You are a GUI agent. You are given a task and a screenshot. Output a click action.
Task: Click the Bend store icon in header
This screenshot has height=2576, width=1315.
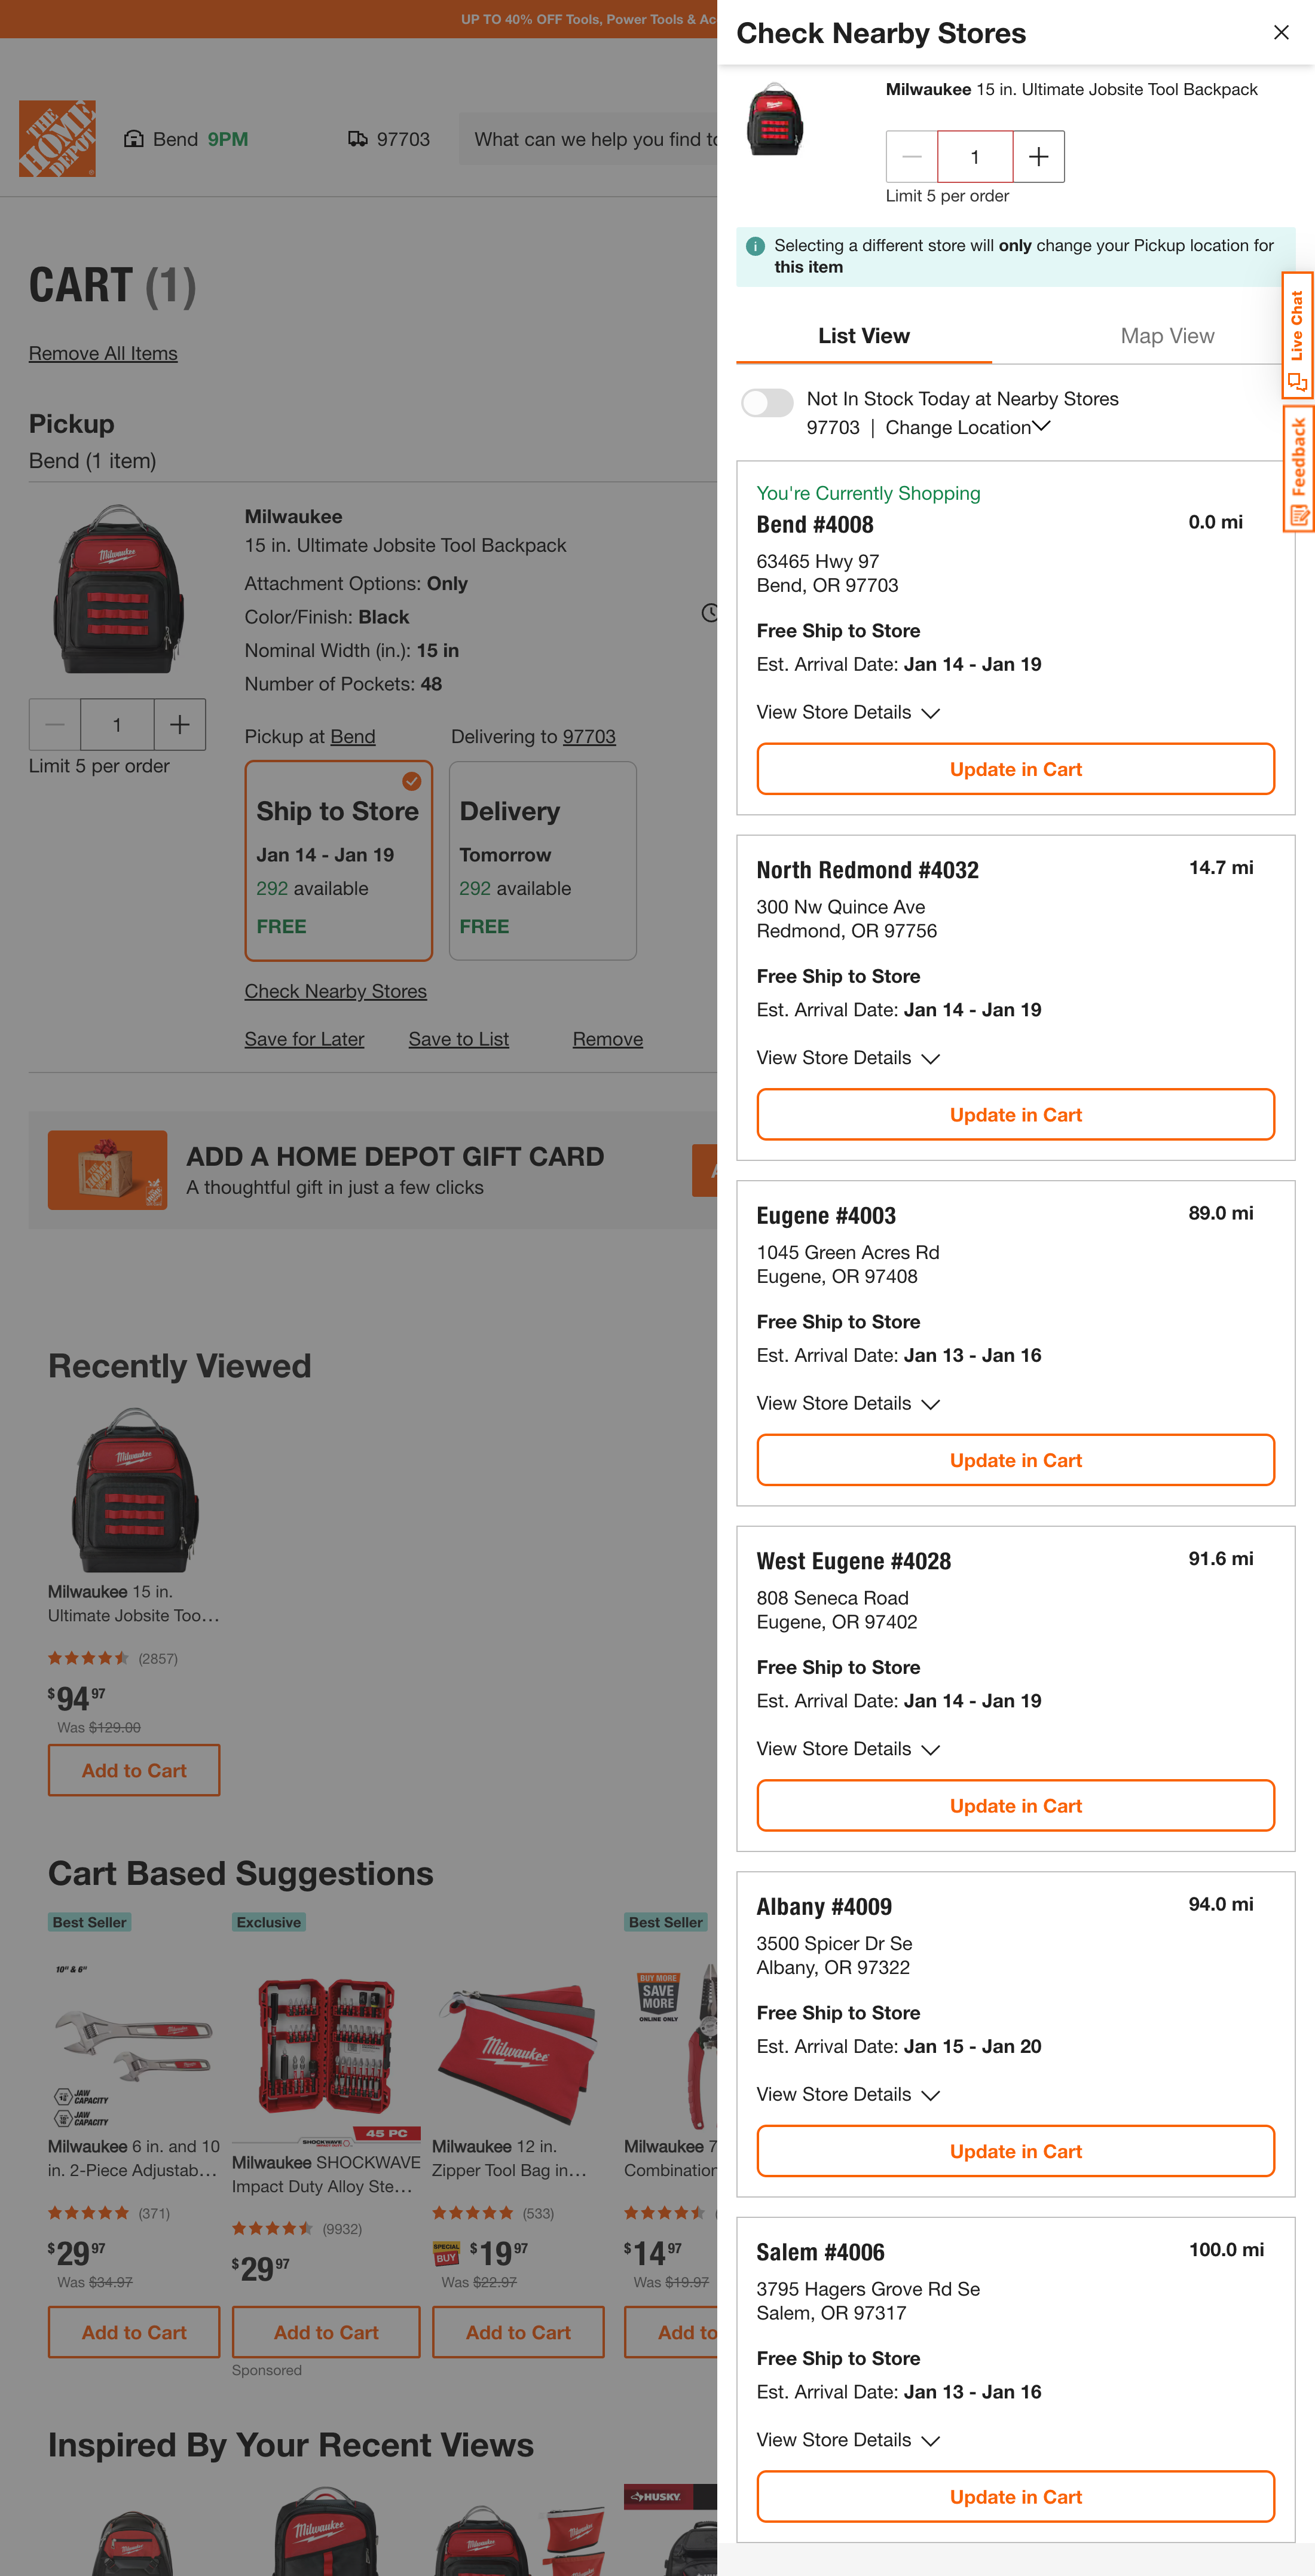(134, 139)
